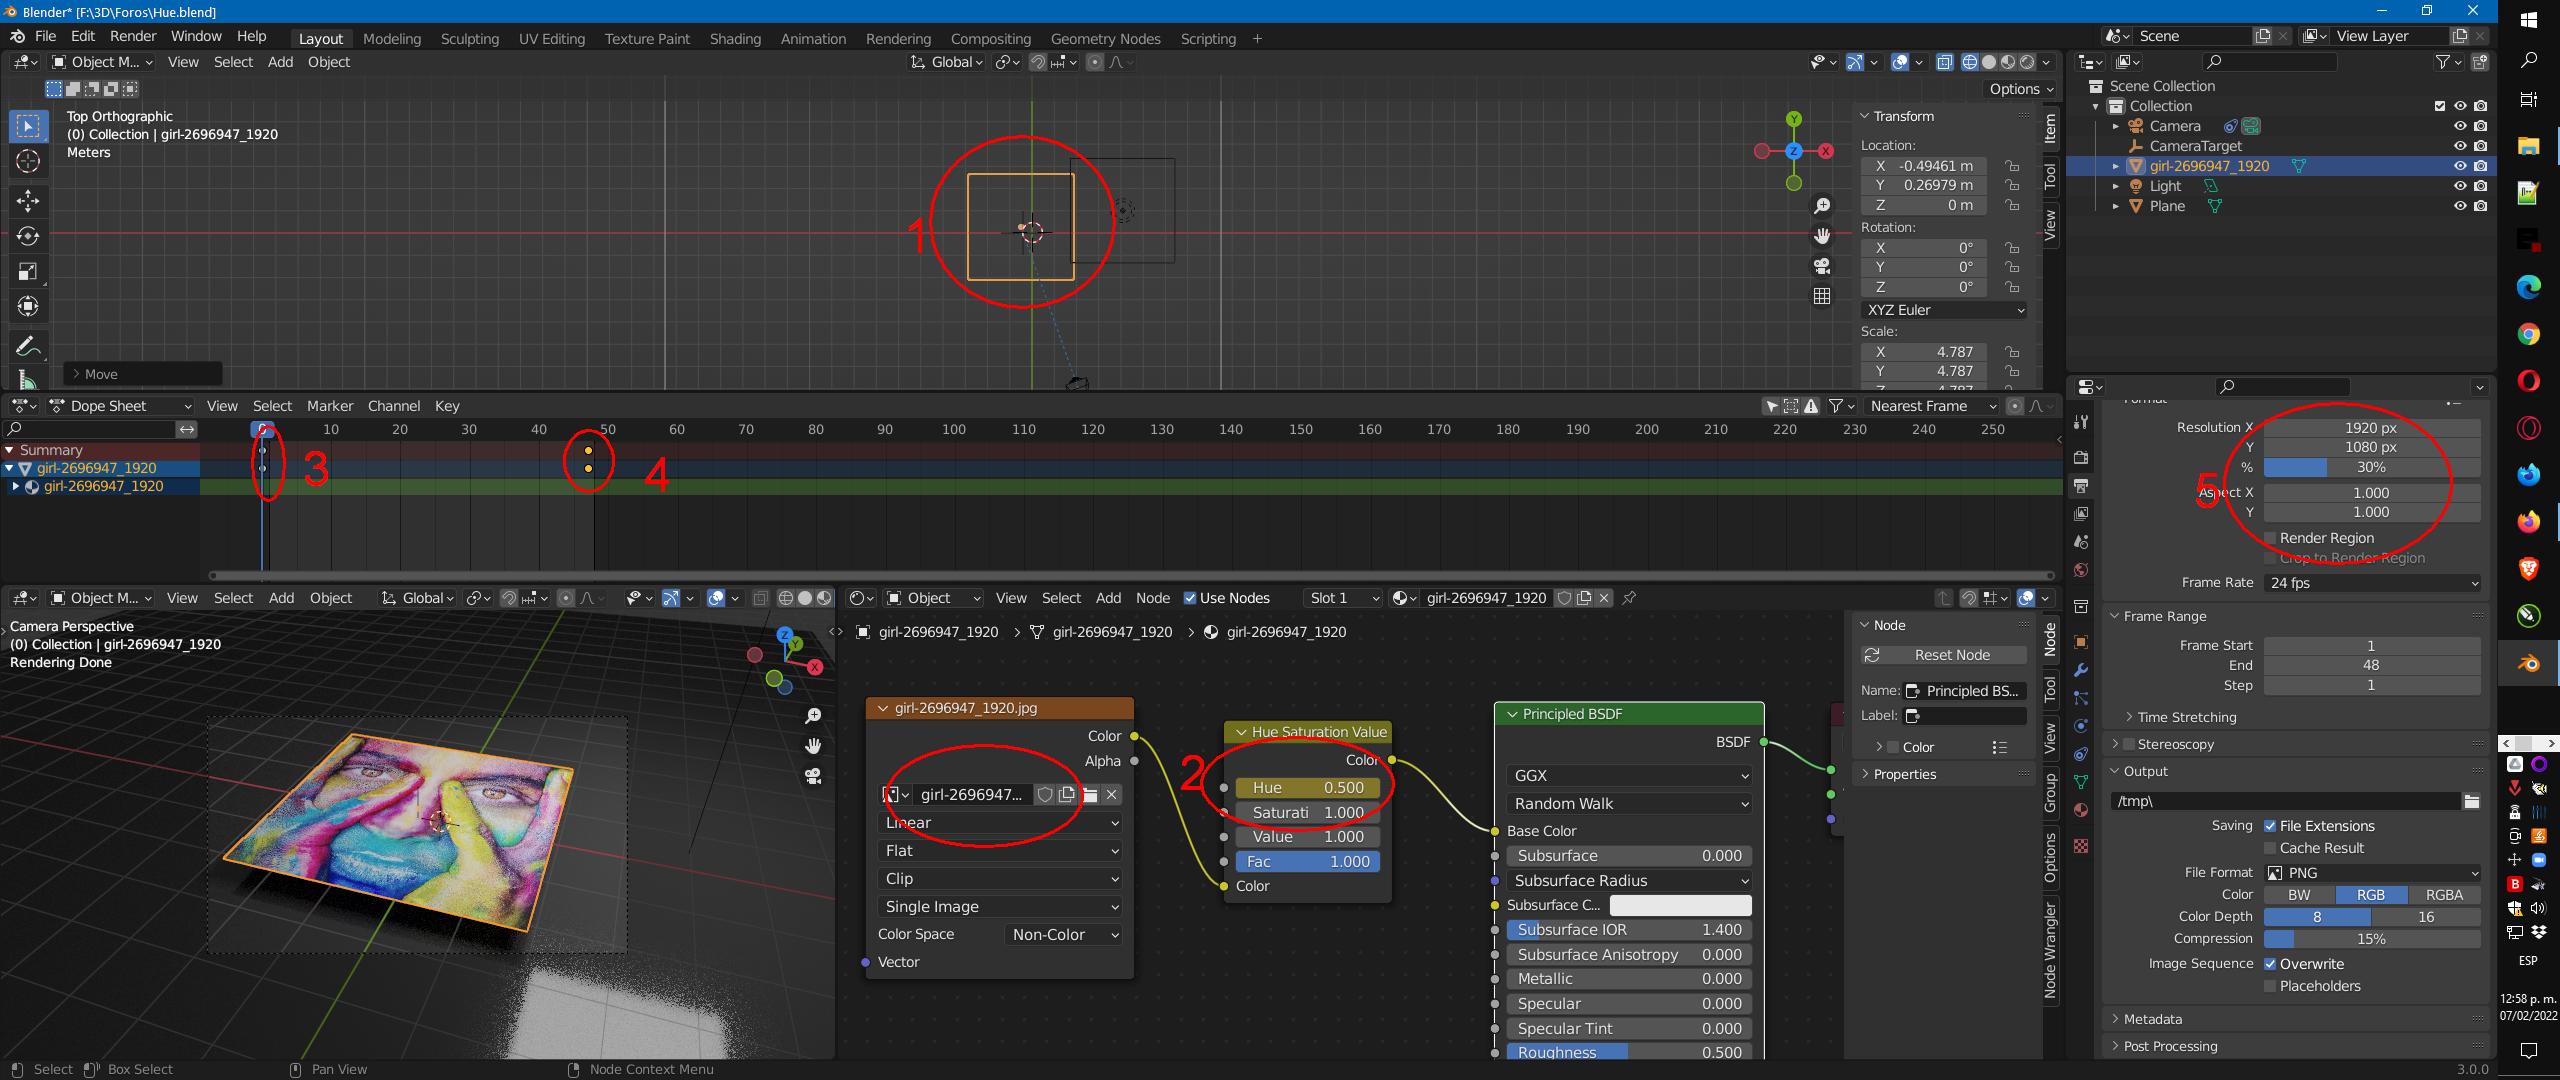Viewport: 2560px width, 1080px height.
Task: Select the Annotate pencil tool
Action: coord(28,346)
